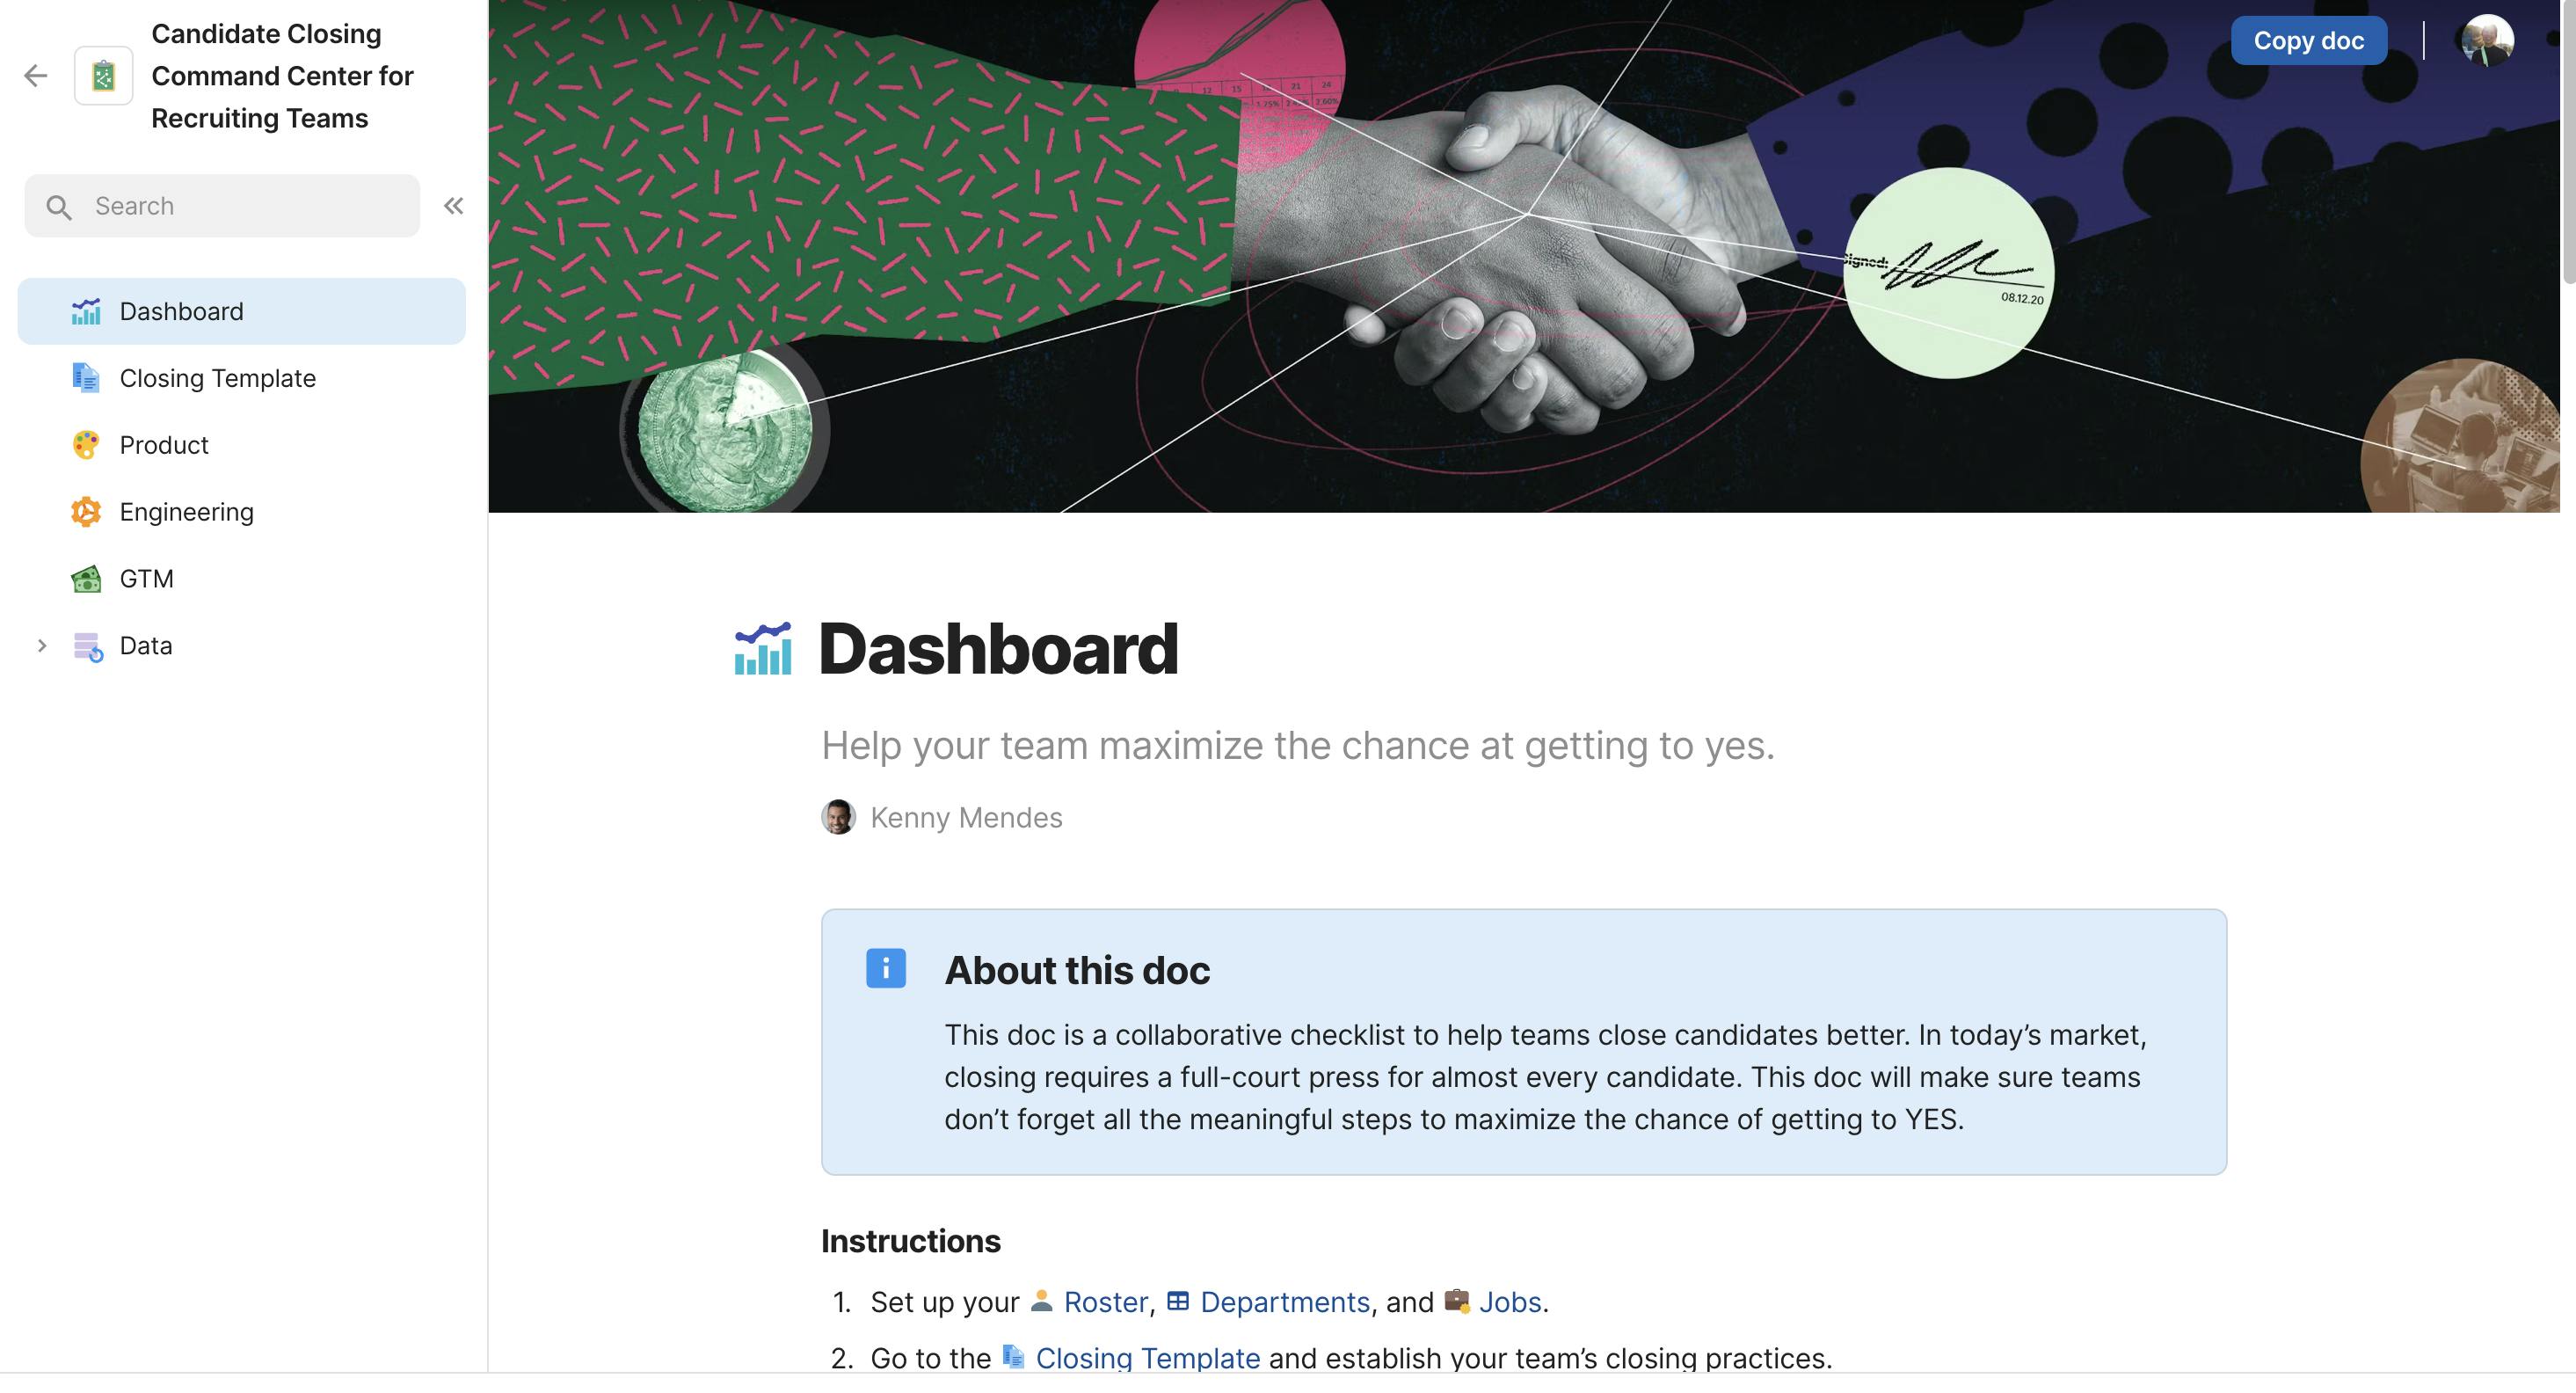Click the Roster link in instructions
Viewport: 2576px width, 1393px height.
click(1104, 1302)
